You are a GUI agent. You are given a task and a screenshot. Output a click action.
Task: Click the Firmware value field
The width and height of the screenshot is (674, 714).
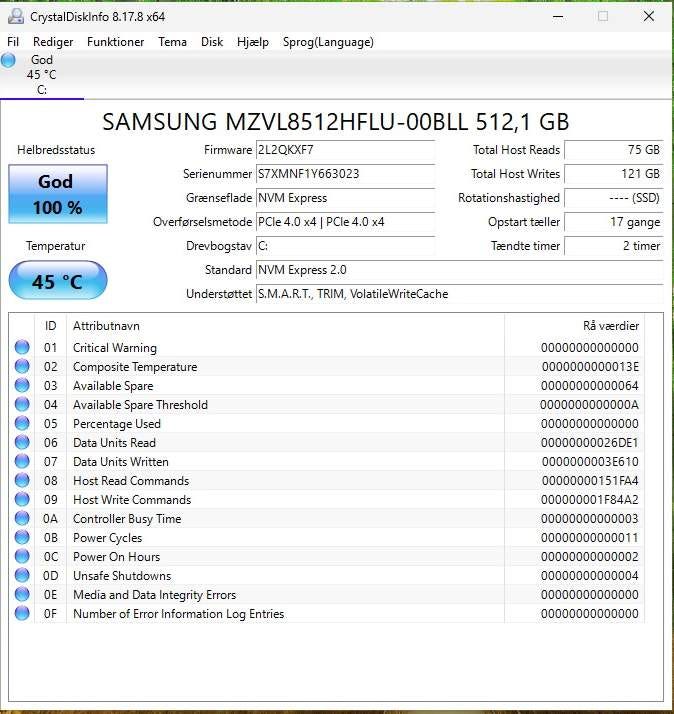[344, 150]
